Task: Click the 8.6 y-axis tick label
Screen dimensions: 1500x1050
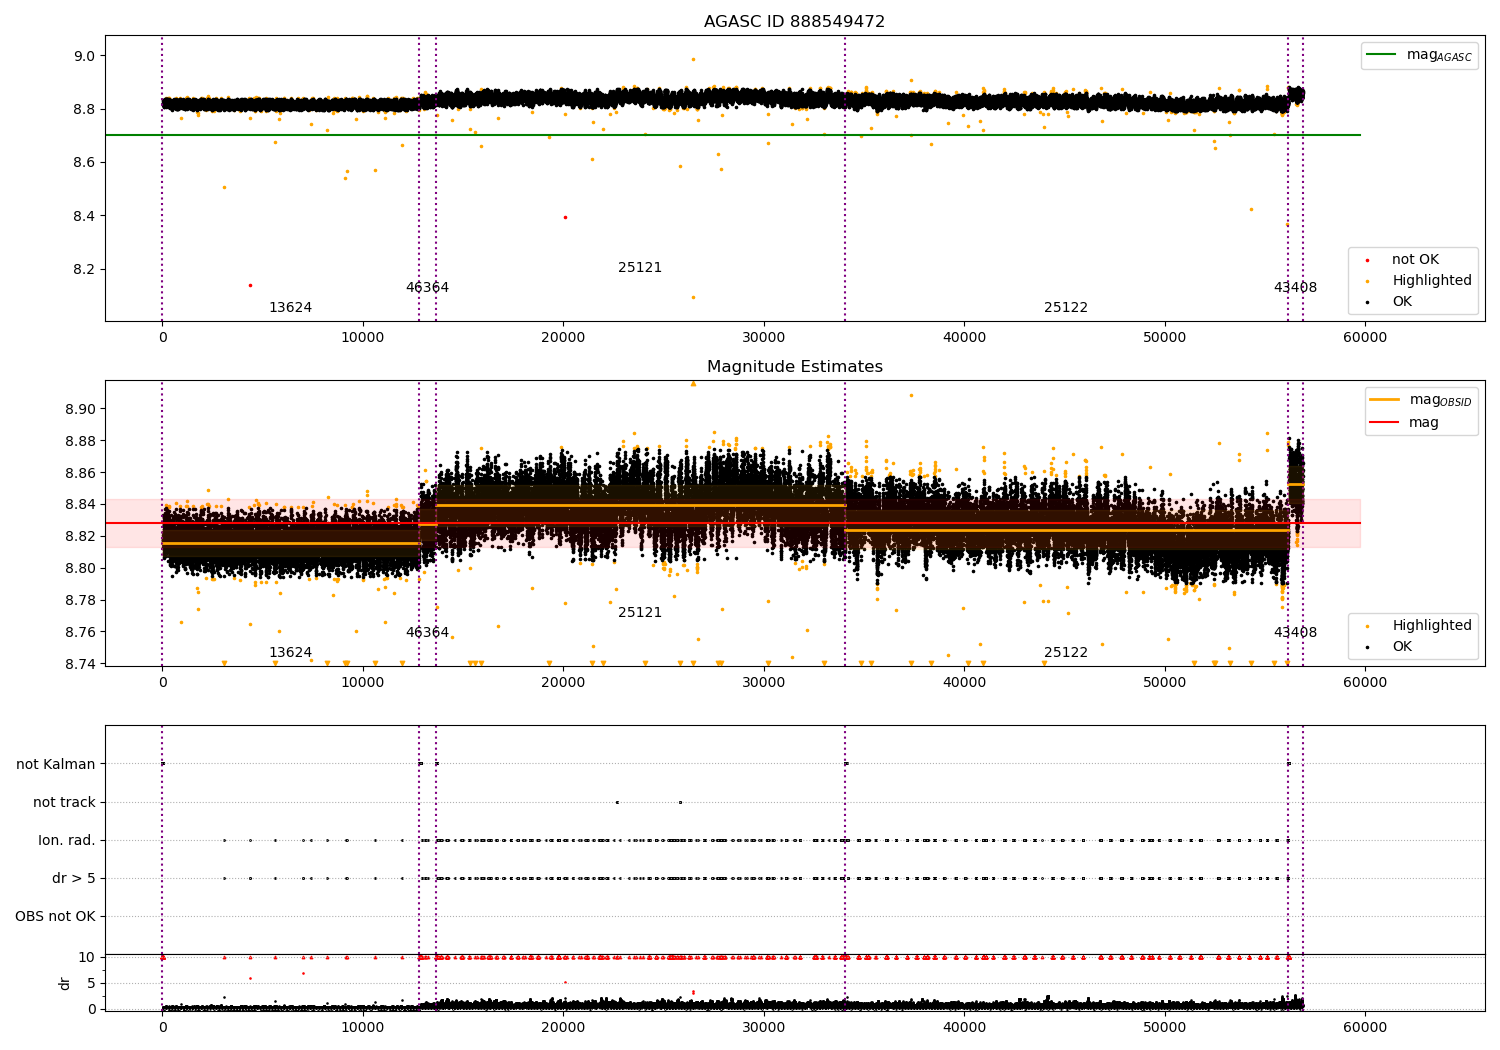Action: coord(86,163)
